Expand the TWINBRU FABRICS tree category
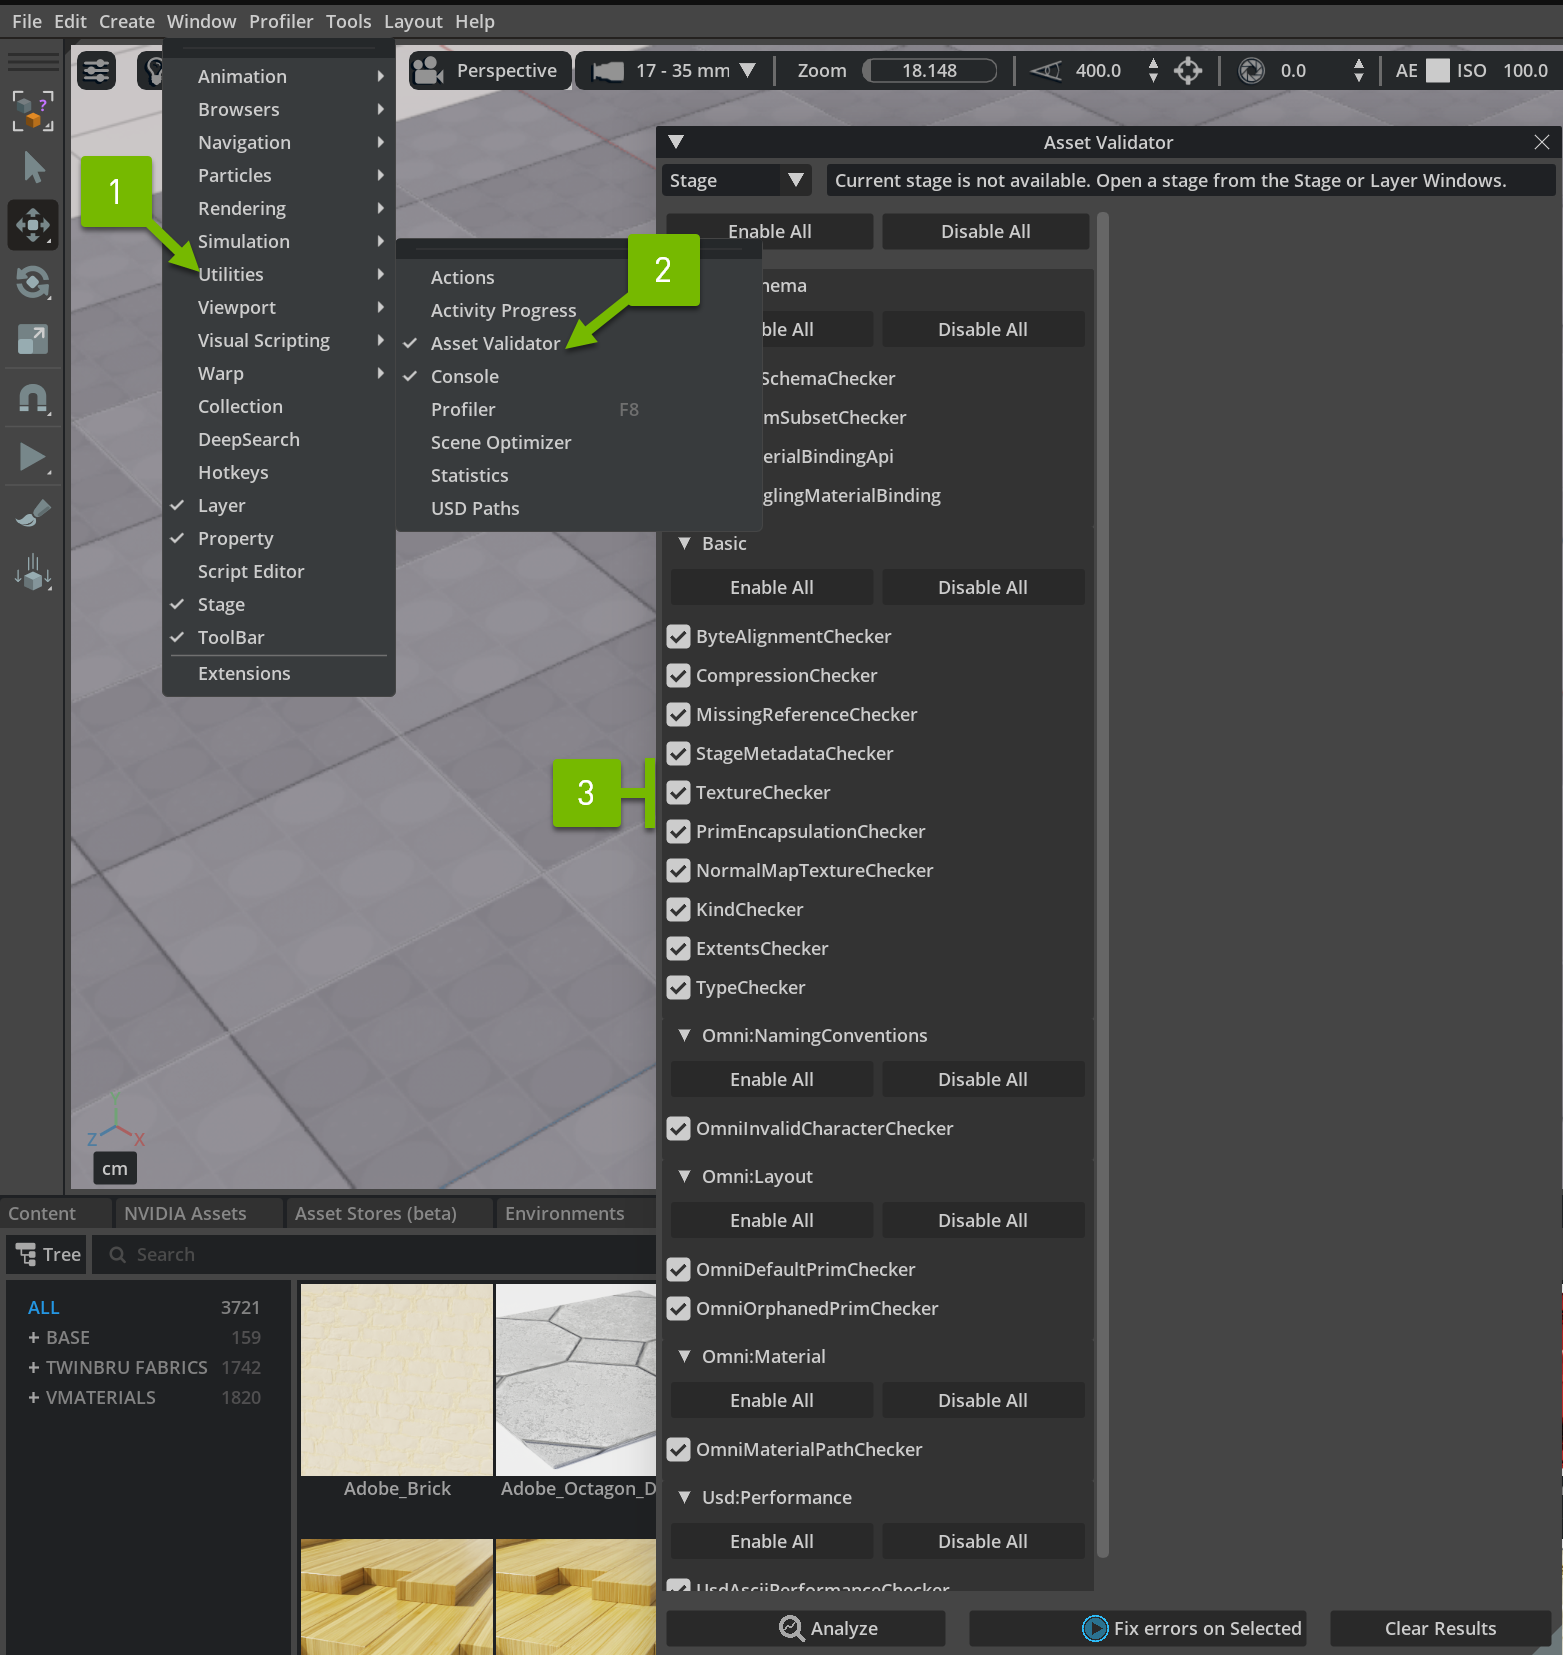The image size is (1563, 1655). (34, 1368)
